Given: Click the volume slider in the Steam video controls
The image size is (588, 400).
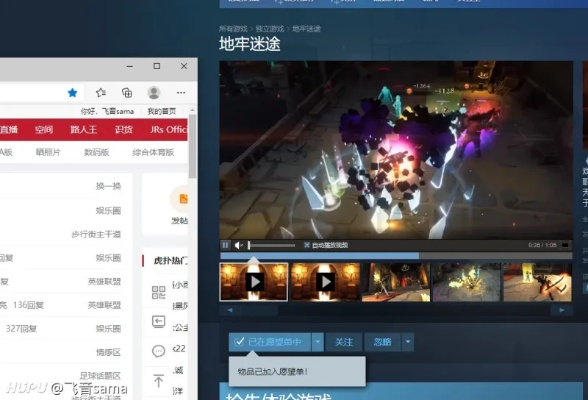Looking at the screenshot, I should coord(272,246).
